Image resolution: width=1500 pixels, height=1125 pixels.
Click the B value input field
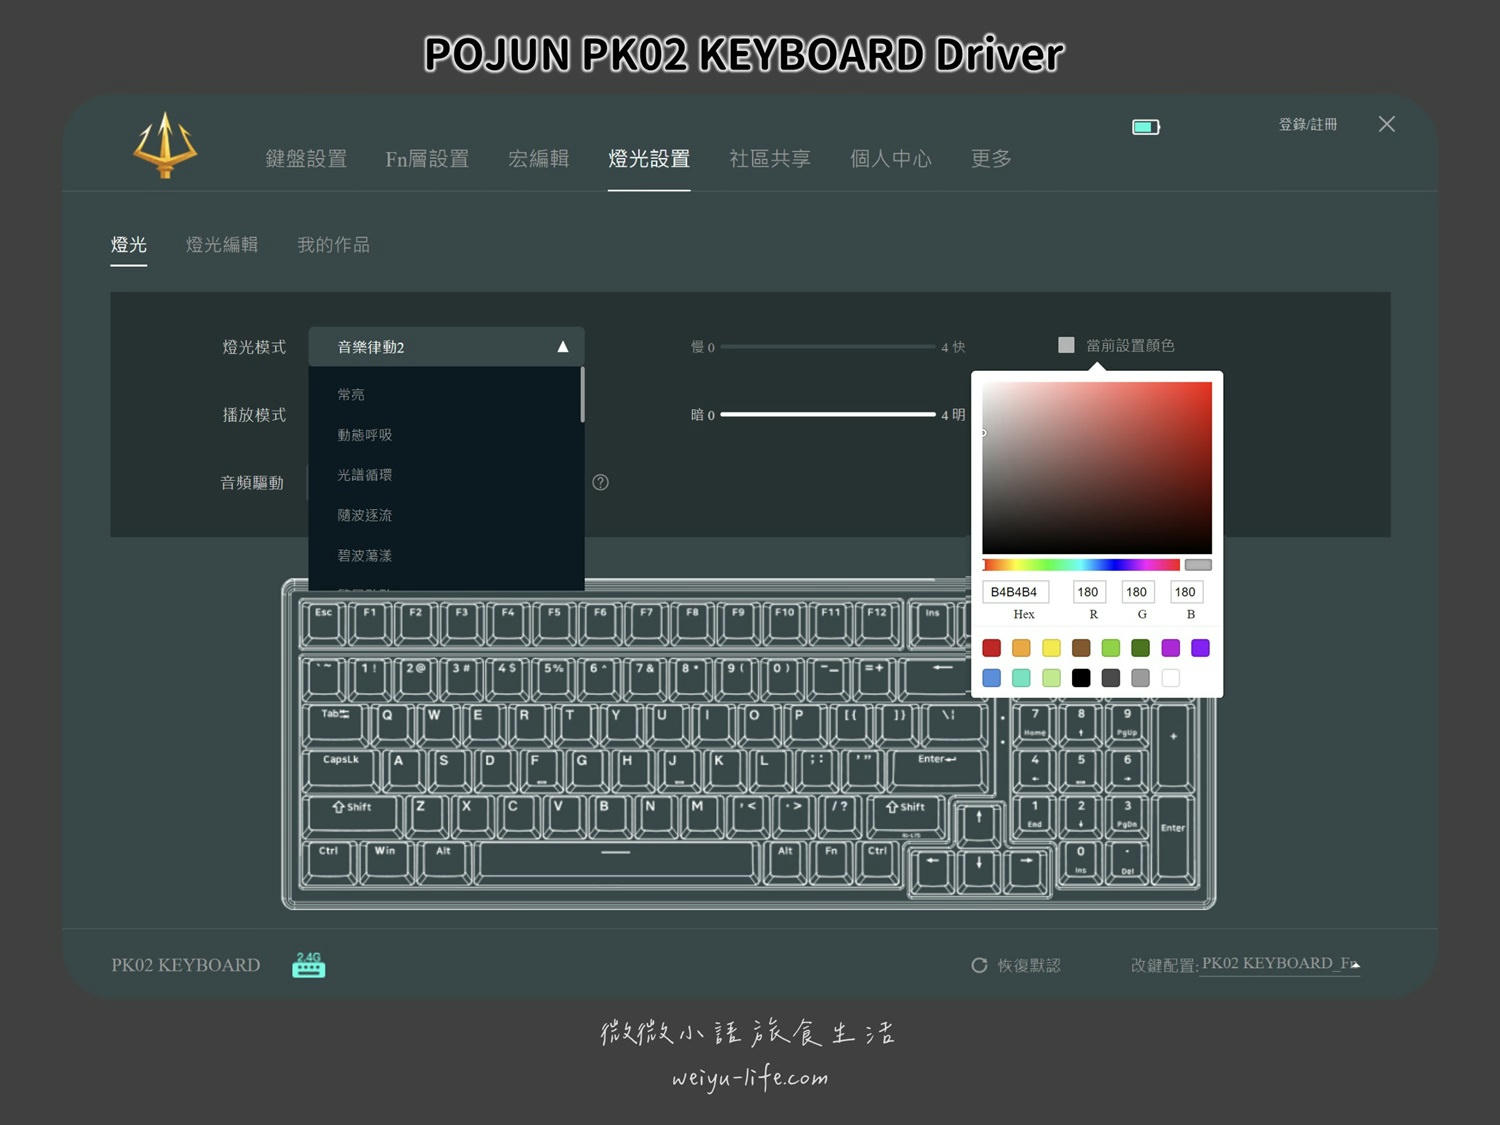click(1186, 592)
